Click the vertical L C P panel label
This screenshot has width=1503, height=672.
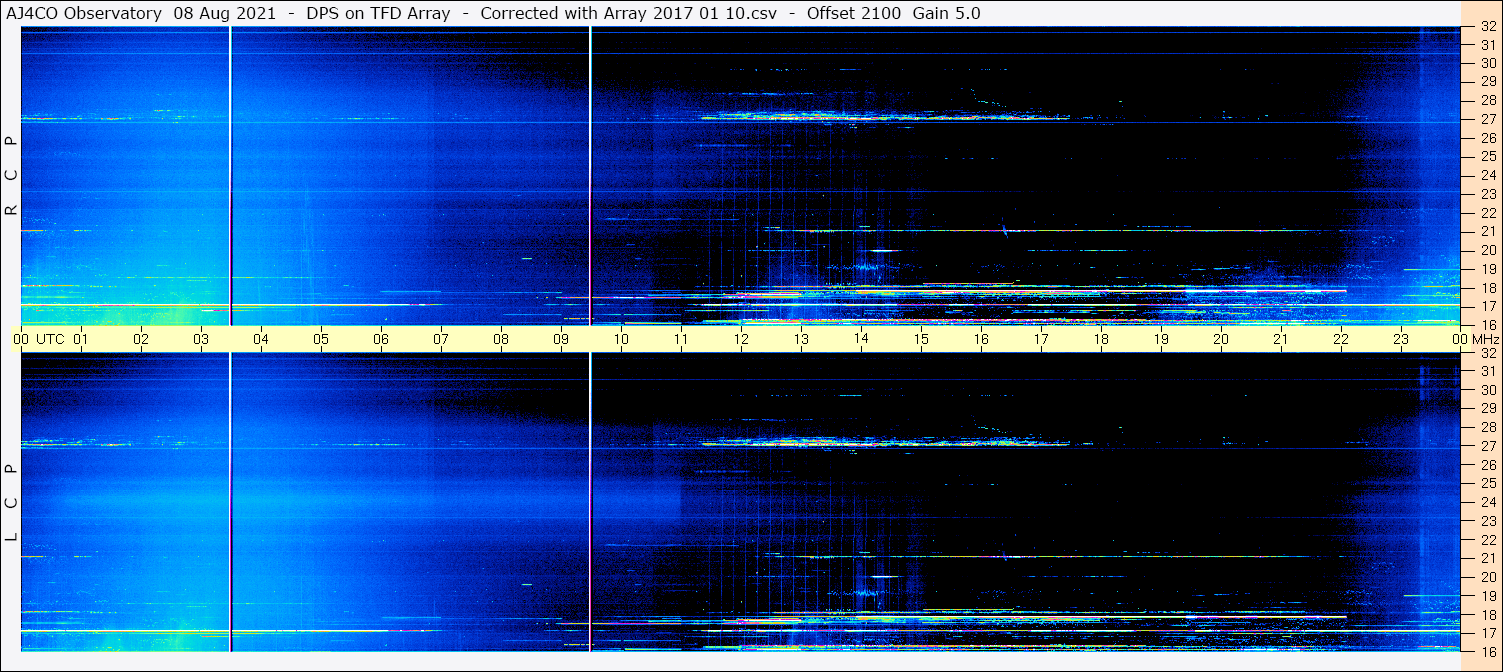point(11,502)
